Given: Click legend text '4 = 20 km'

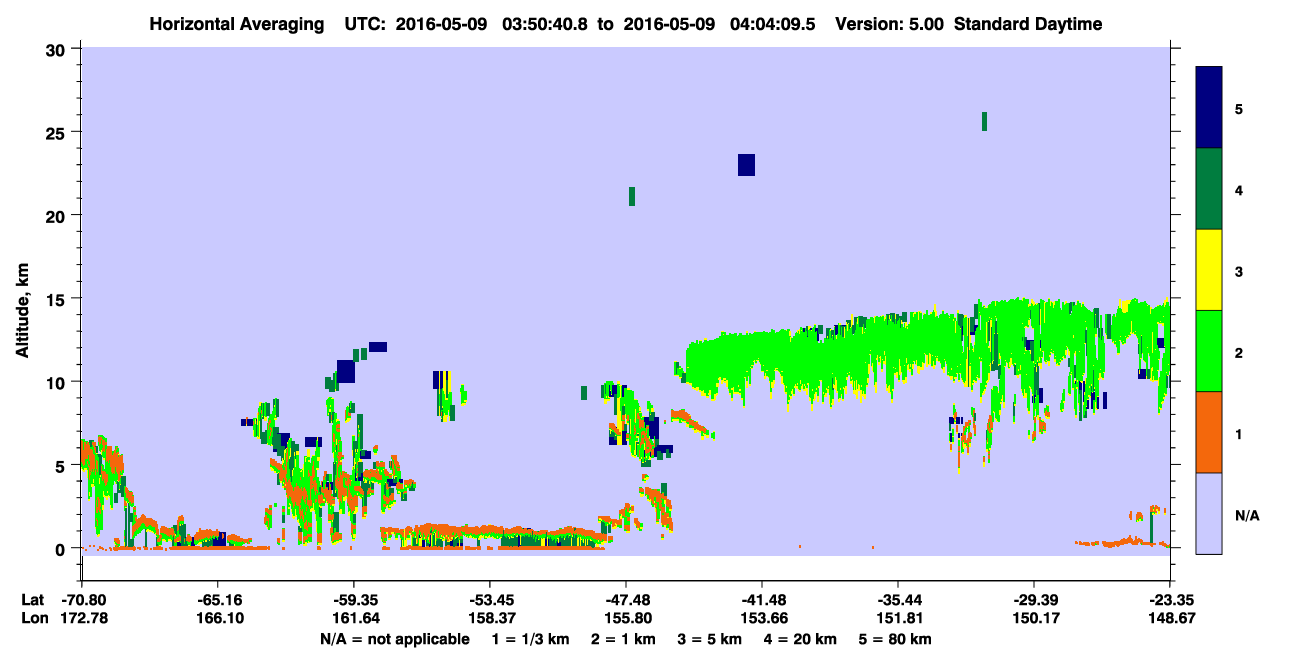Looking at the screenshot, I should pos(802,639).
